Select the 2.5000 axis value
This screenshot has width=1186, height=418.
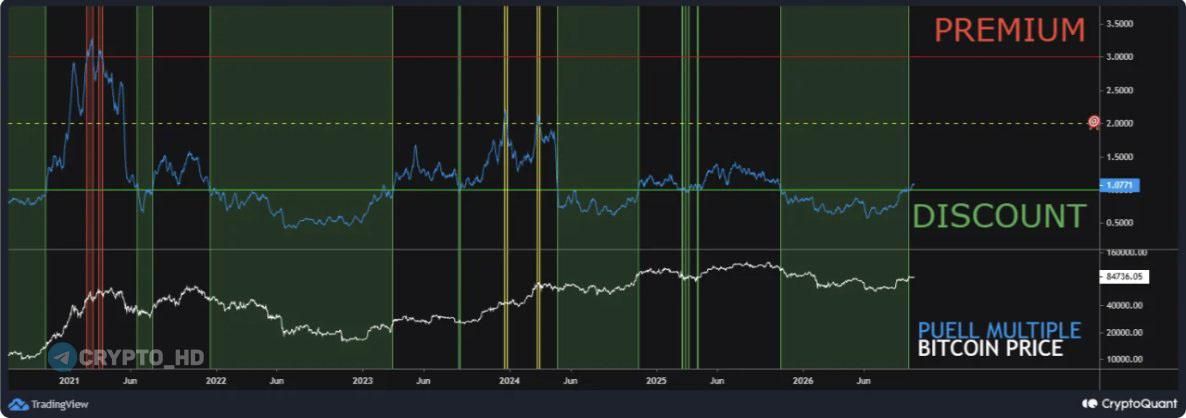(1120, 90)
